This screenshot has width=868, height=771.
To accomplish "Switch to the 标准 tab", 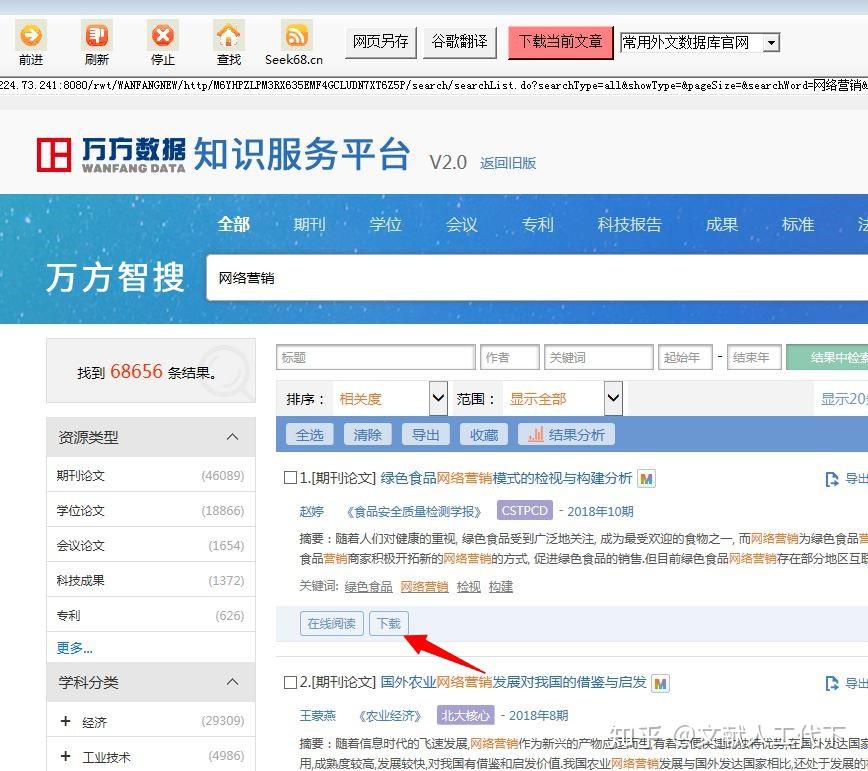I will pyautogui.click(x=798, y=225).
